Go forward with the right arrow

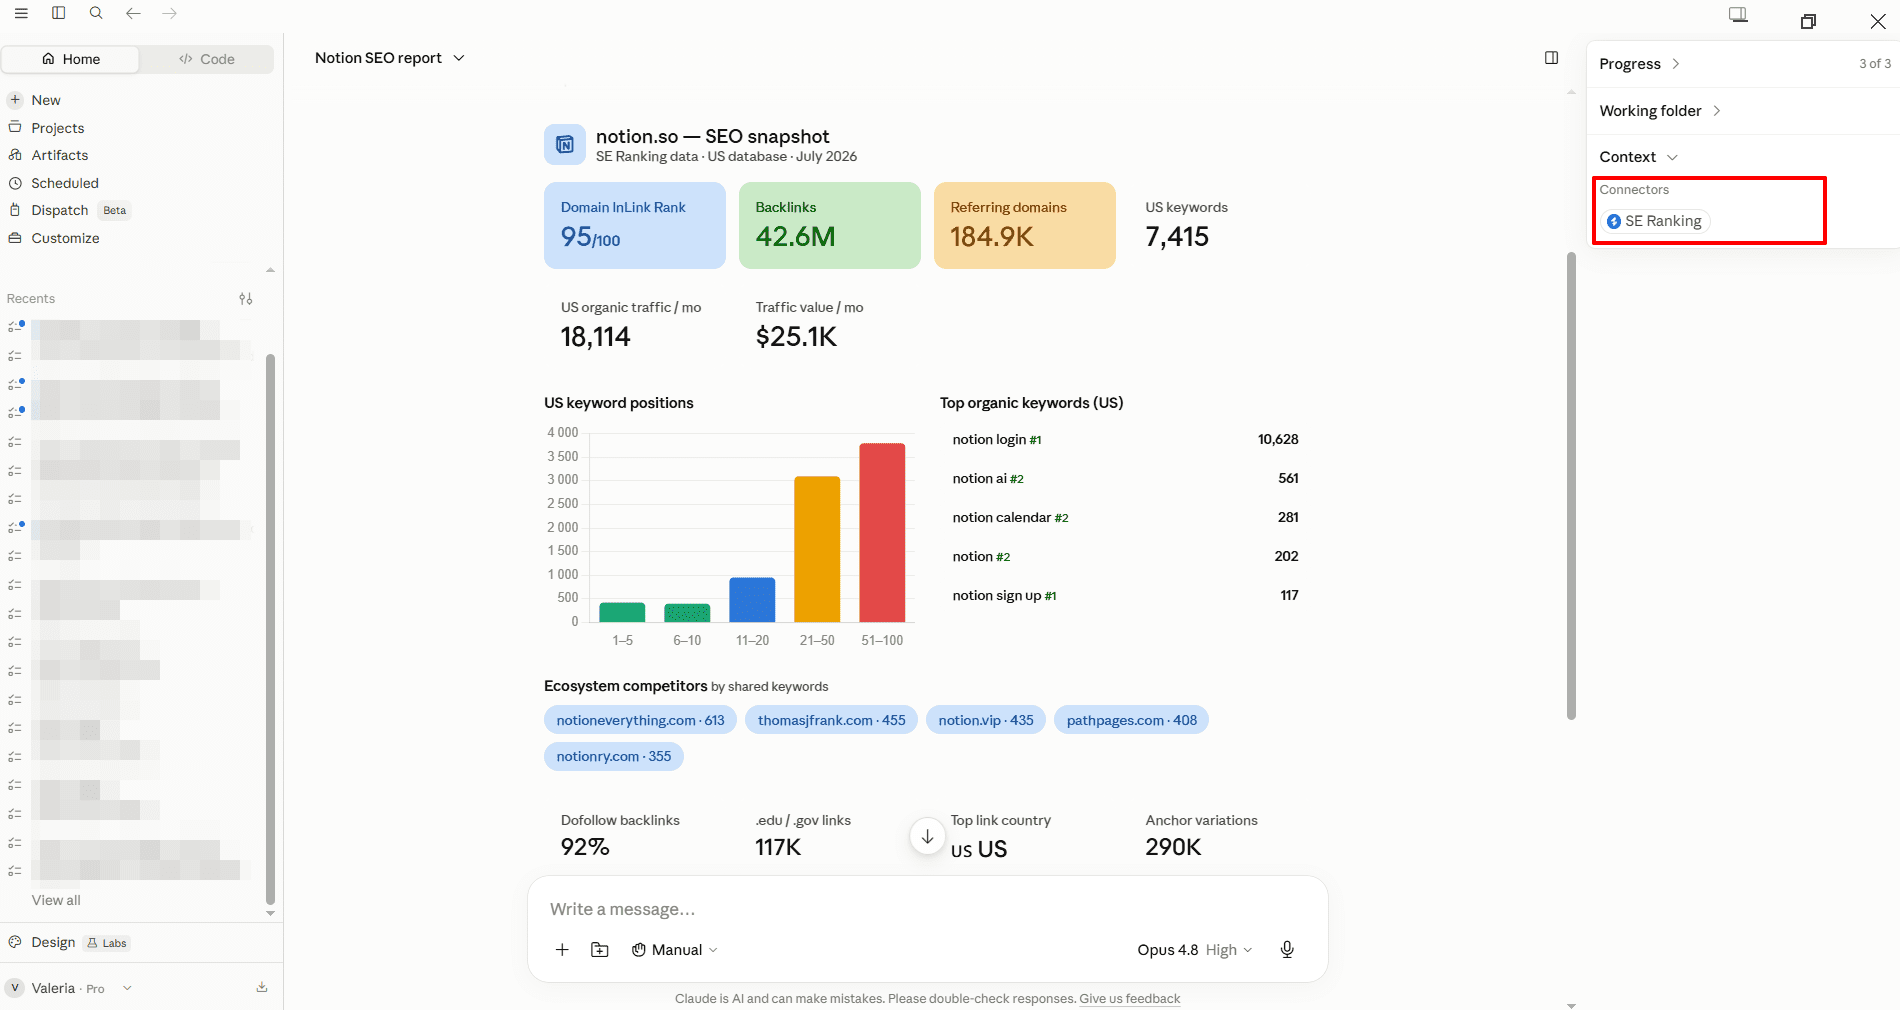(170, 13)
